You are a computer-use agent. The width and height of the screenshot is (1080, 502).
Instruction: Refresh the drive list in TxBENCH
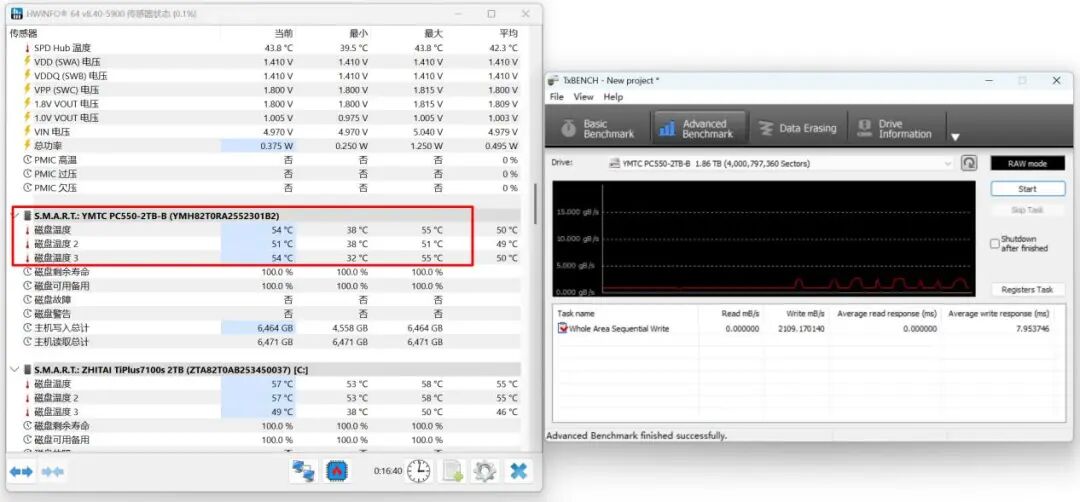click(x=968, y=163)
